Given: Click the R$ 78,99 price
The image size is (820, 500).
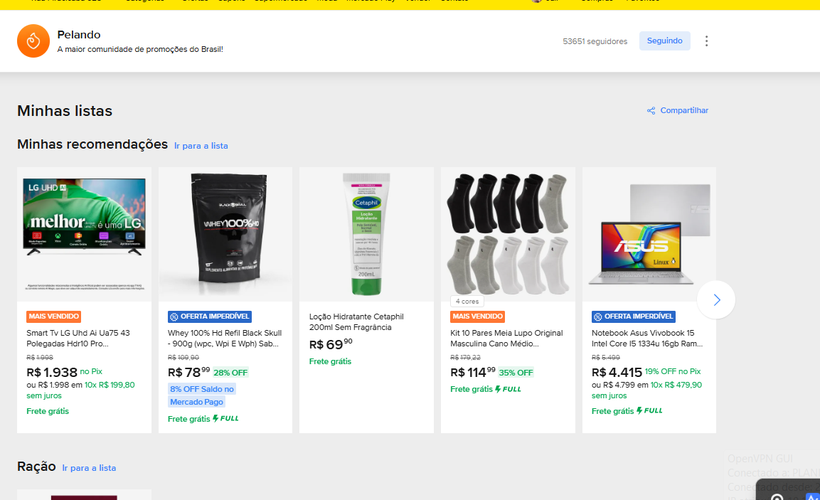Looking at the screenshot, I should point(189,372).
